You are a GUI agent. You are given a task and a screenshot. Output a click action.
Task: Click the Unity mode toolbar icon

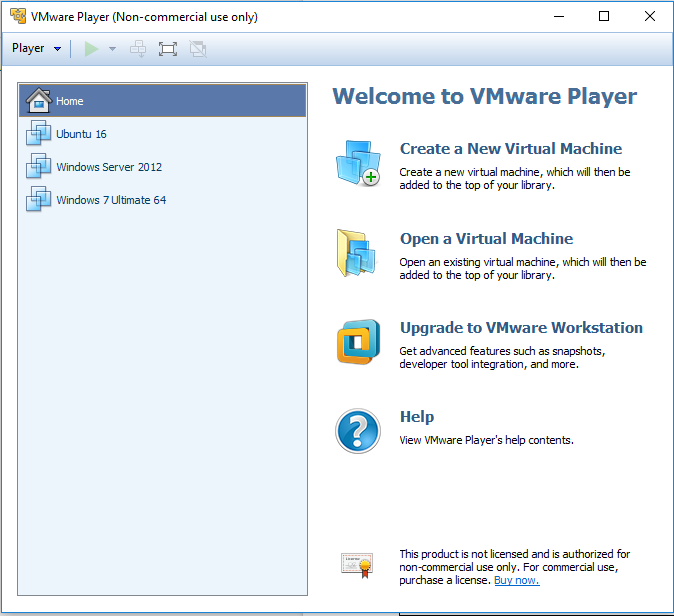pyautogui.click(x=198, y=49)
